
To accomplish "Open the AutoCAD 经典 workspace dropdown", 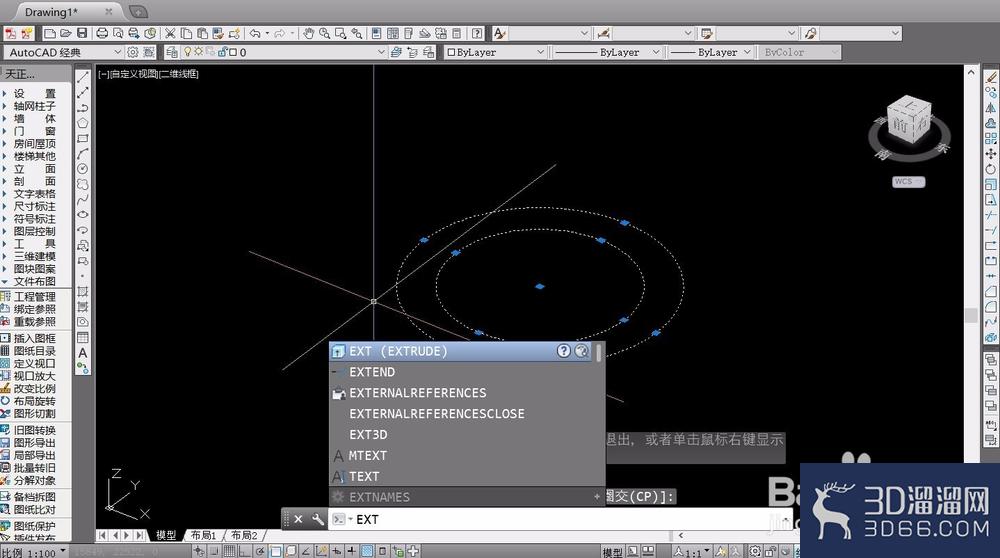I will tap(63, 52).
